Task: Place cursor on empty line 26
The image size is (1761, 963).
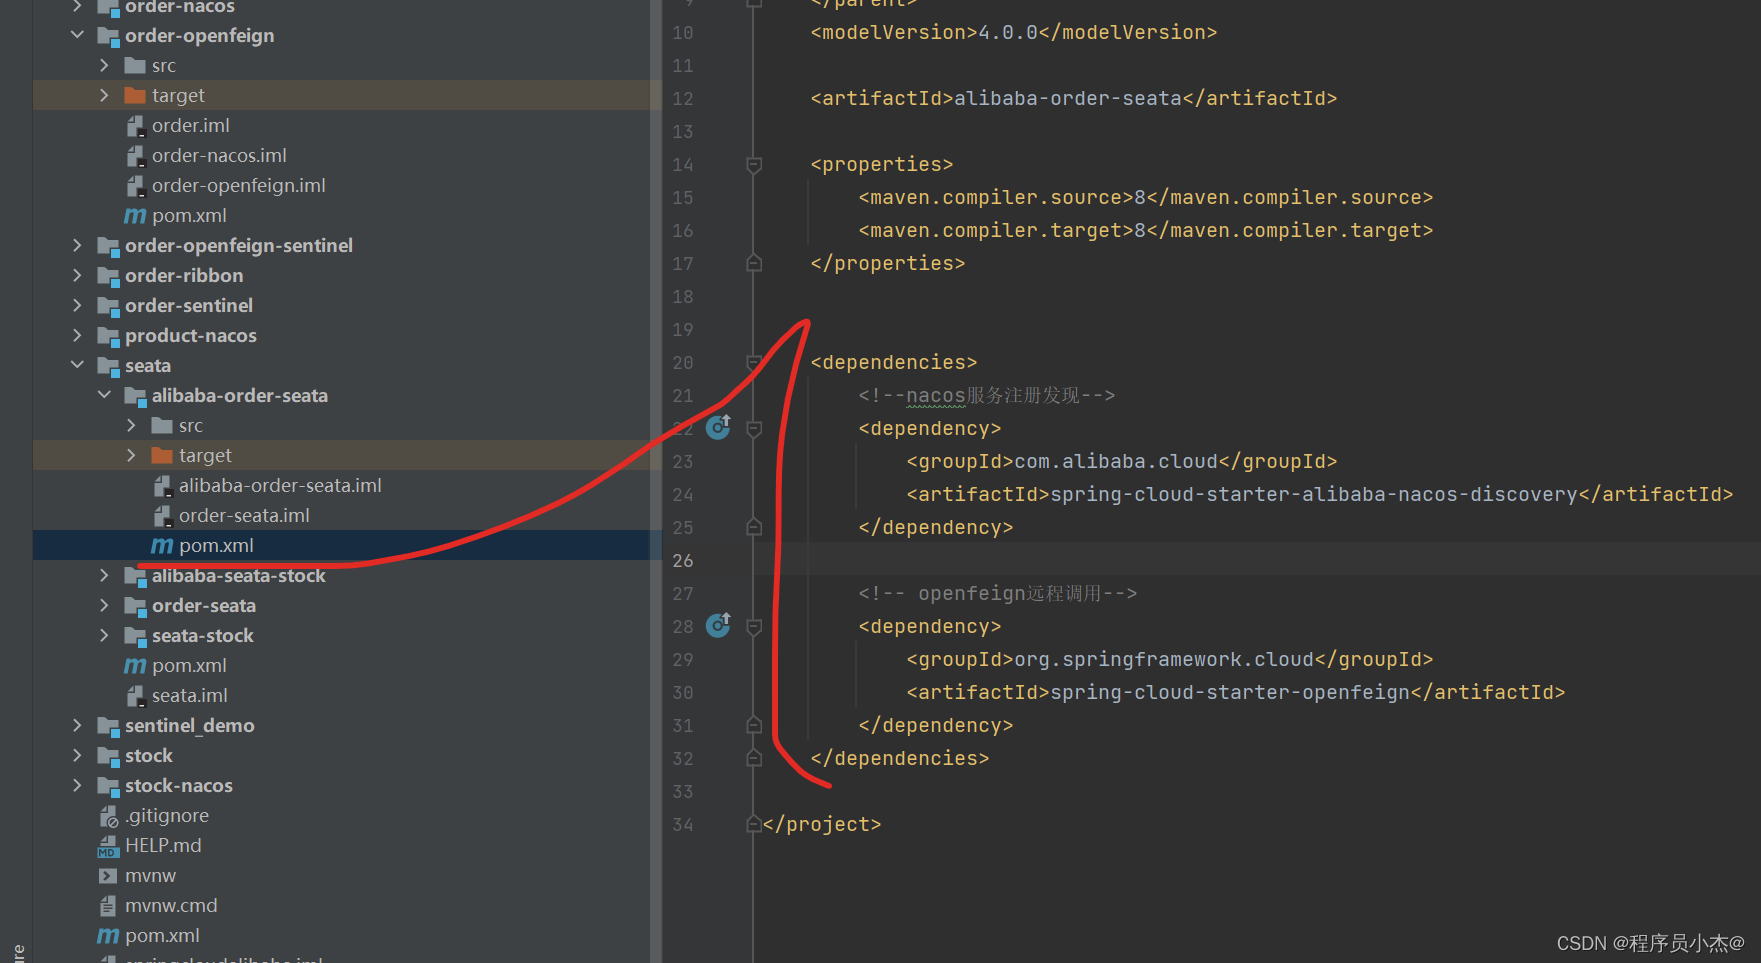Action: [1257, 560]
